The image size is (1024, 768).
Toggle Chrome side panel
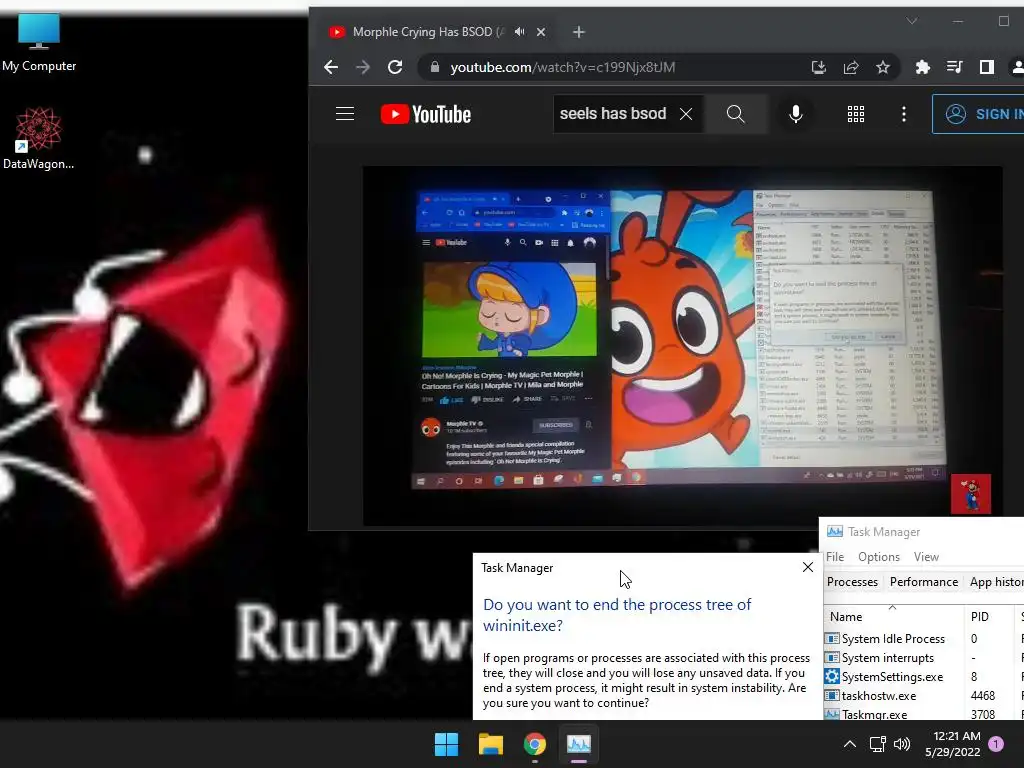[x=987, y=67]
